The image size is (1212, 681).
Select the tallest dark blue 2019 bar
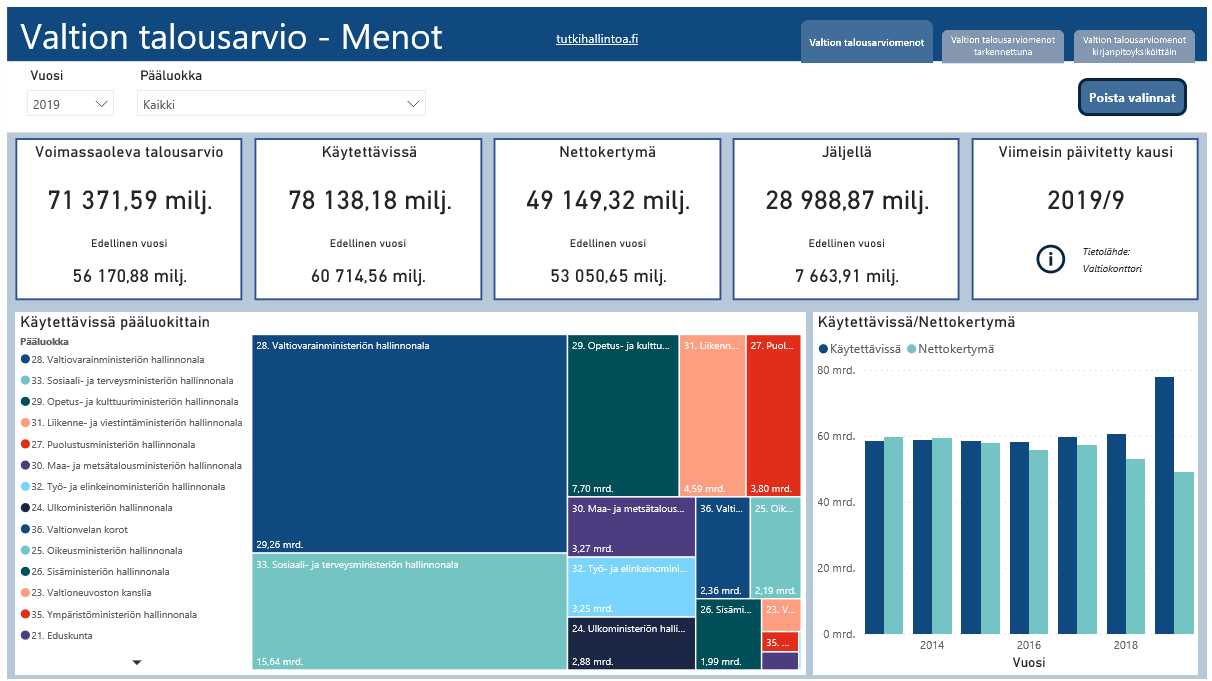pos(1164,505)
